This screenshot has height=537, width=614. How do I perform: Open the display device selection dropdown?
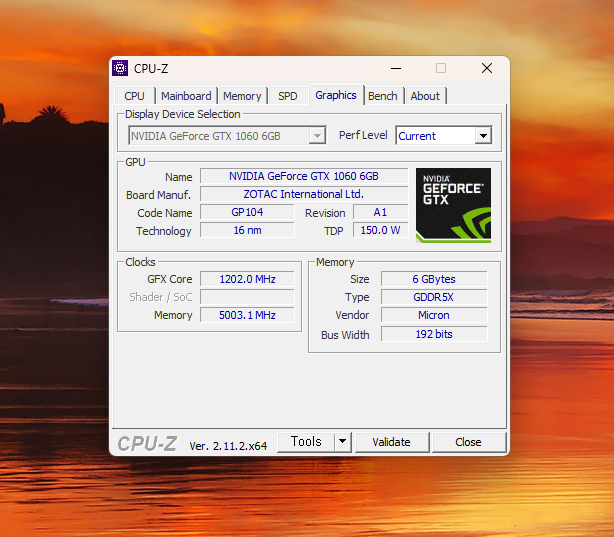(227, 136)
